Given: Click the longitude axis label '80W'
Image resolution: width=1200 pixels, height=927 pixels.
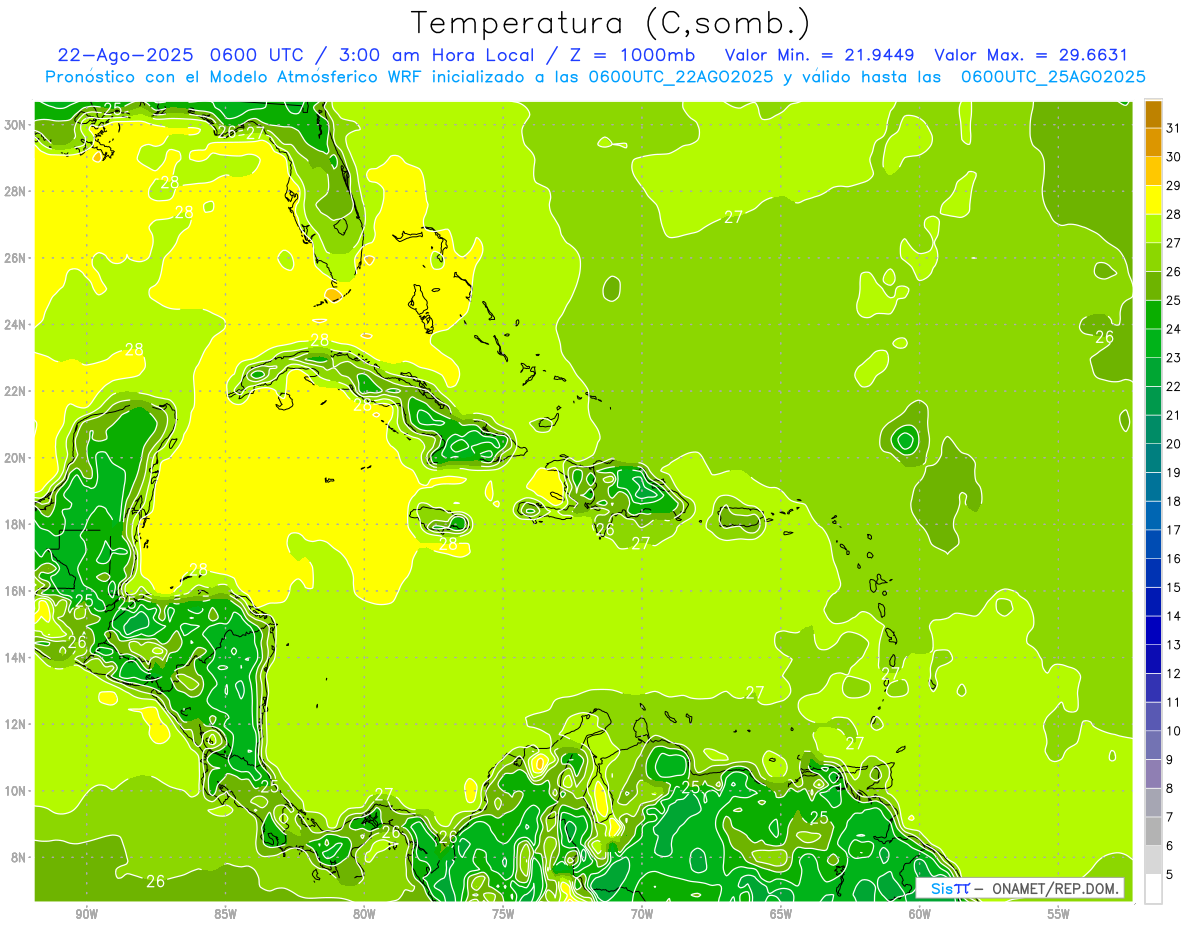Looking at the screenshot, I should tap(364, 914).
